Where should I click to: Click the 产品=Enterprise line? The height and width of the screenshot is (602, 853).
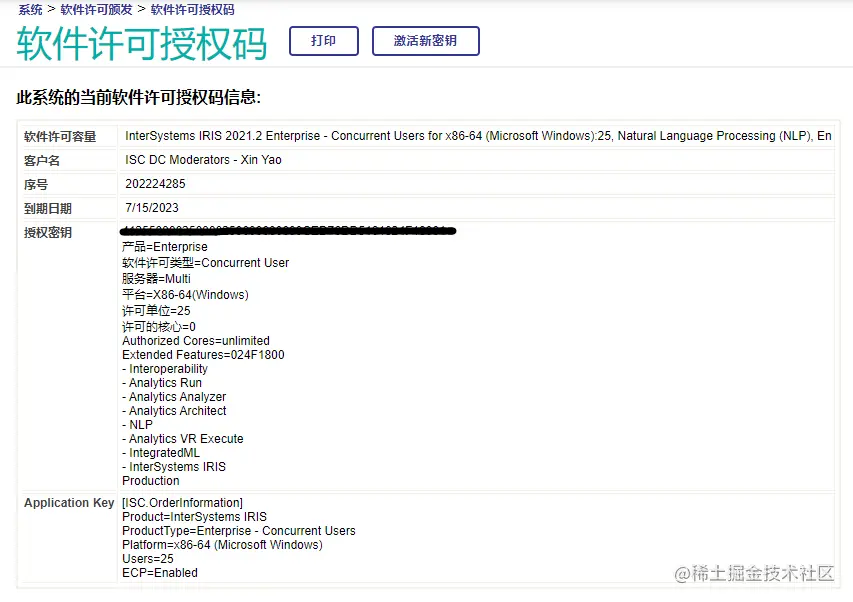coord(165,247)
